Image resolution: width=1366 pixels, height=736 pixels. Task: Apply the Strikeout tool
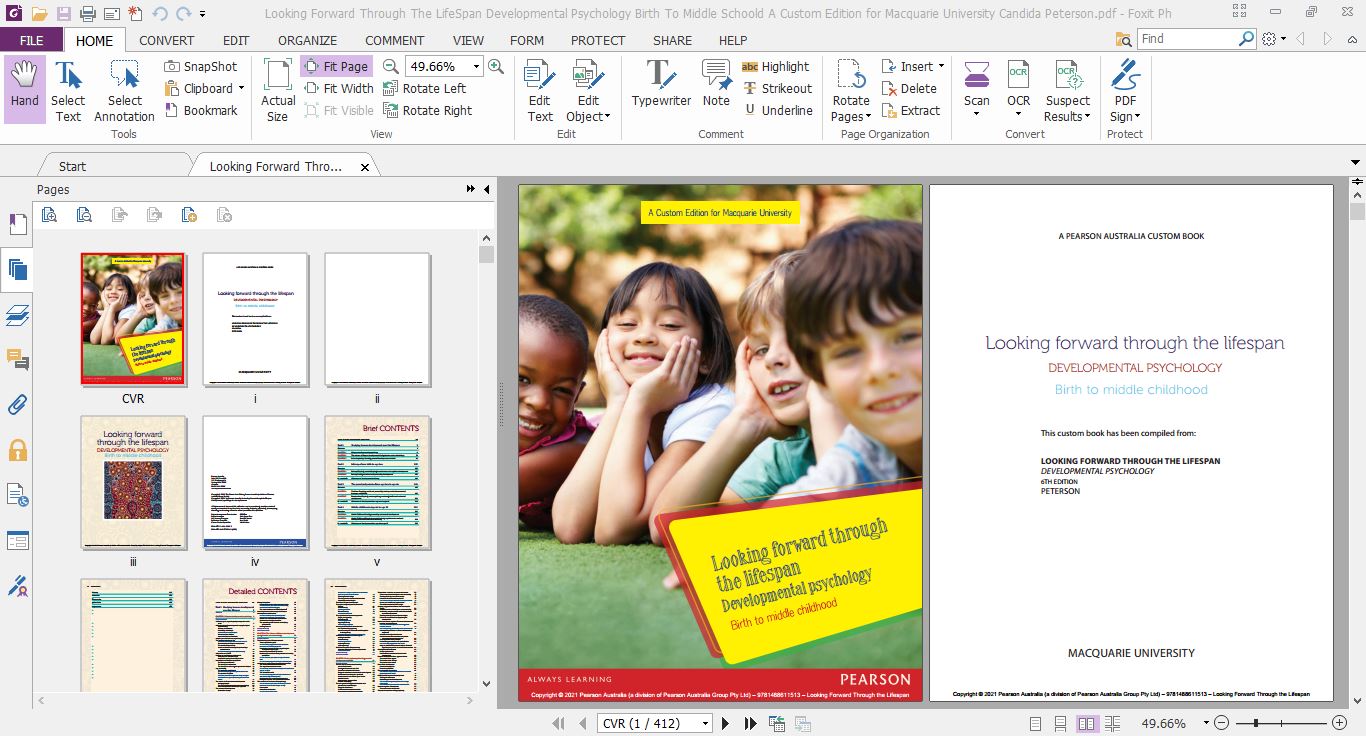[x=777, y=88]
